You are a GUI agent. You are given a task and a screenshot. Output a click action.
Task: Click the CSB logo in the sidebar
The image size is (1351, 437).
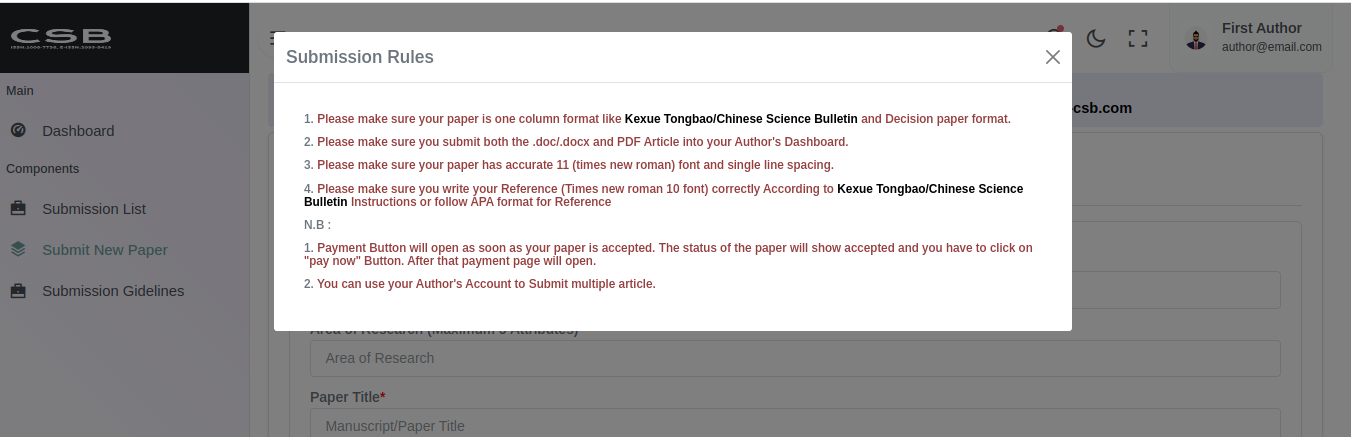[60, 38]
